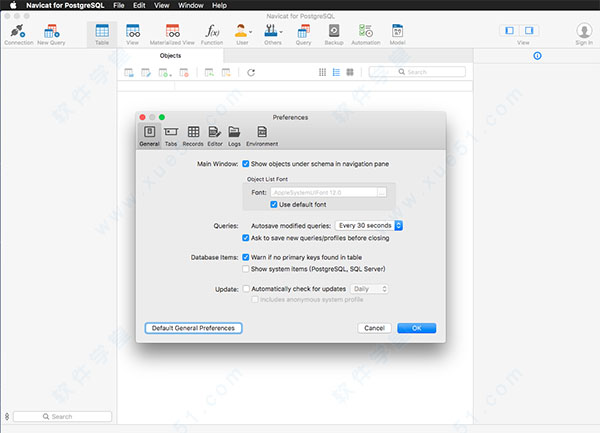This screenshot has height=433, width=600.
Task: Click the new table icon in Objects toolbar
Action: tap(164, 73)
